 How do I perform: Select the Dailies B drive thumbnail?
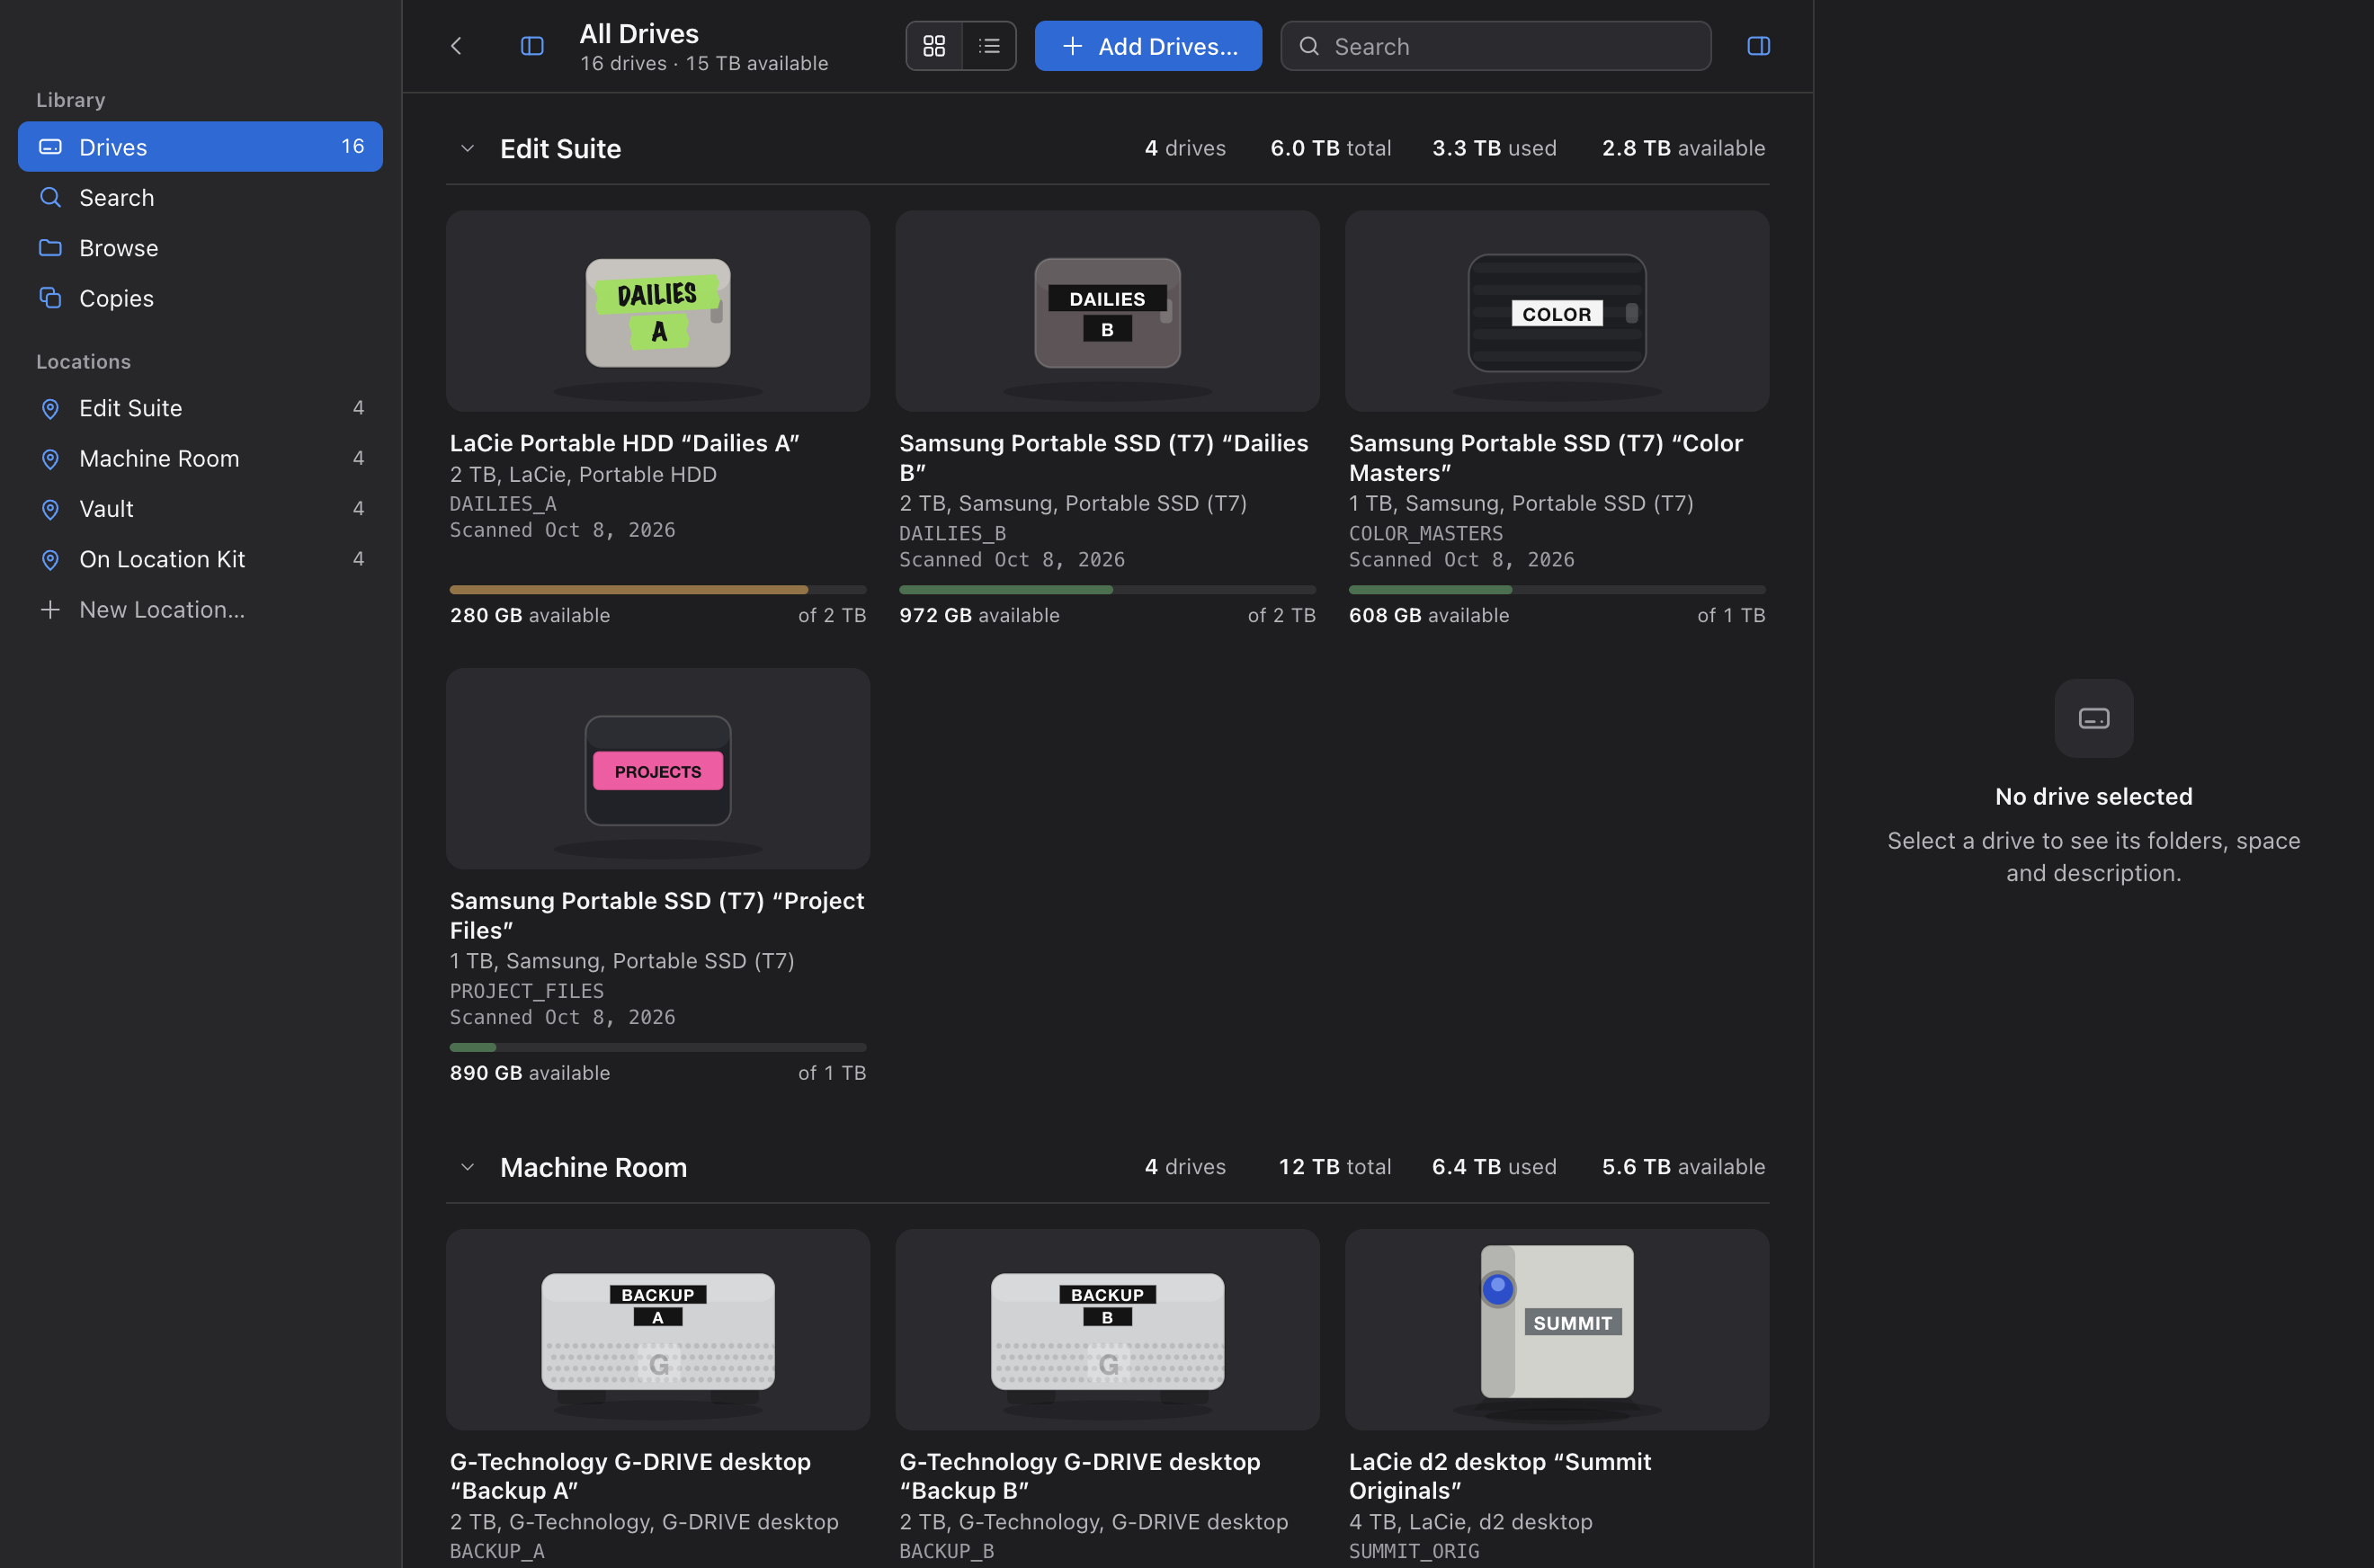coord(1107,311)
